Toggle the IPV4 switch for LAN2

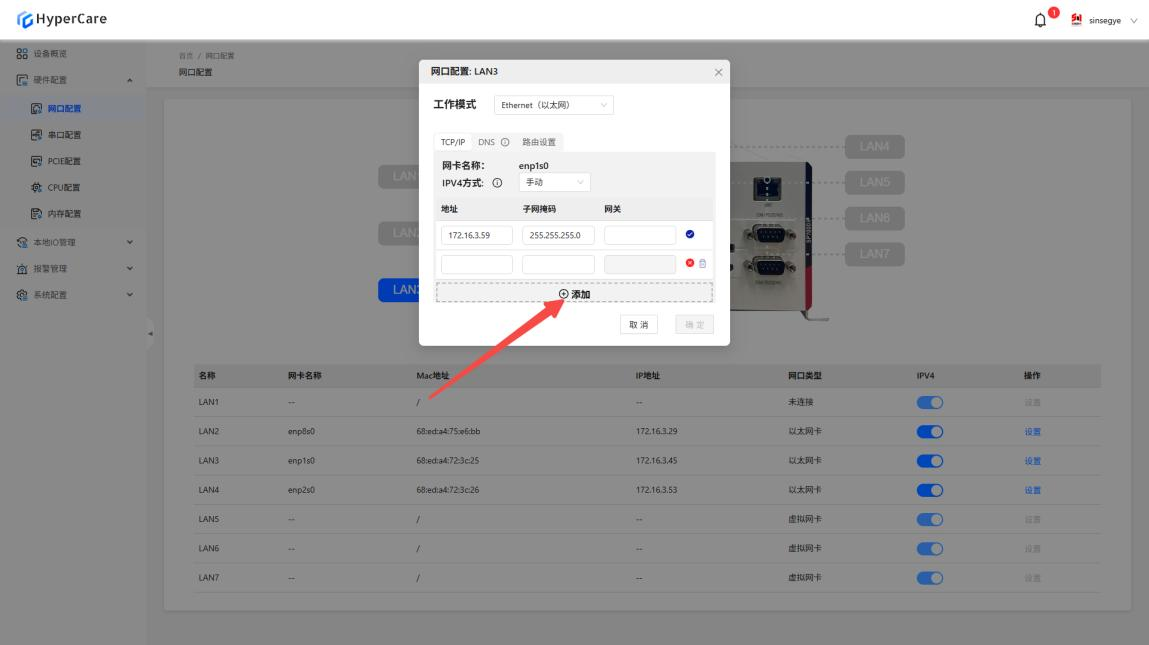point(929,432)
